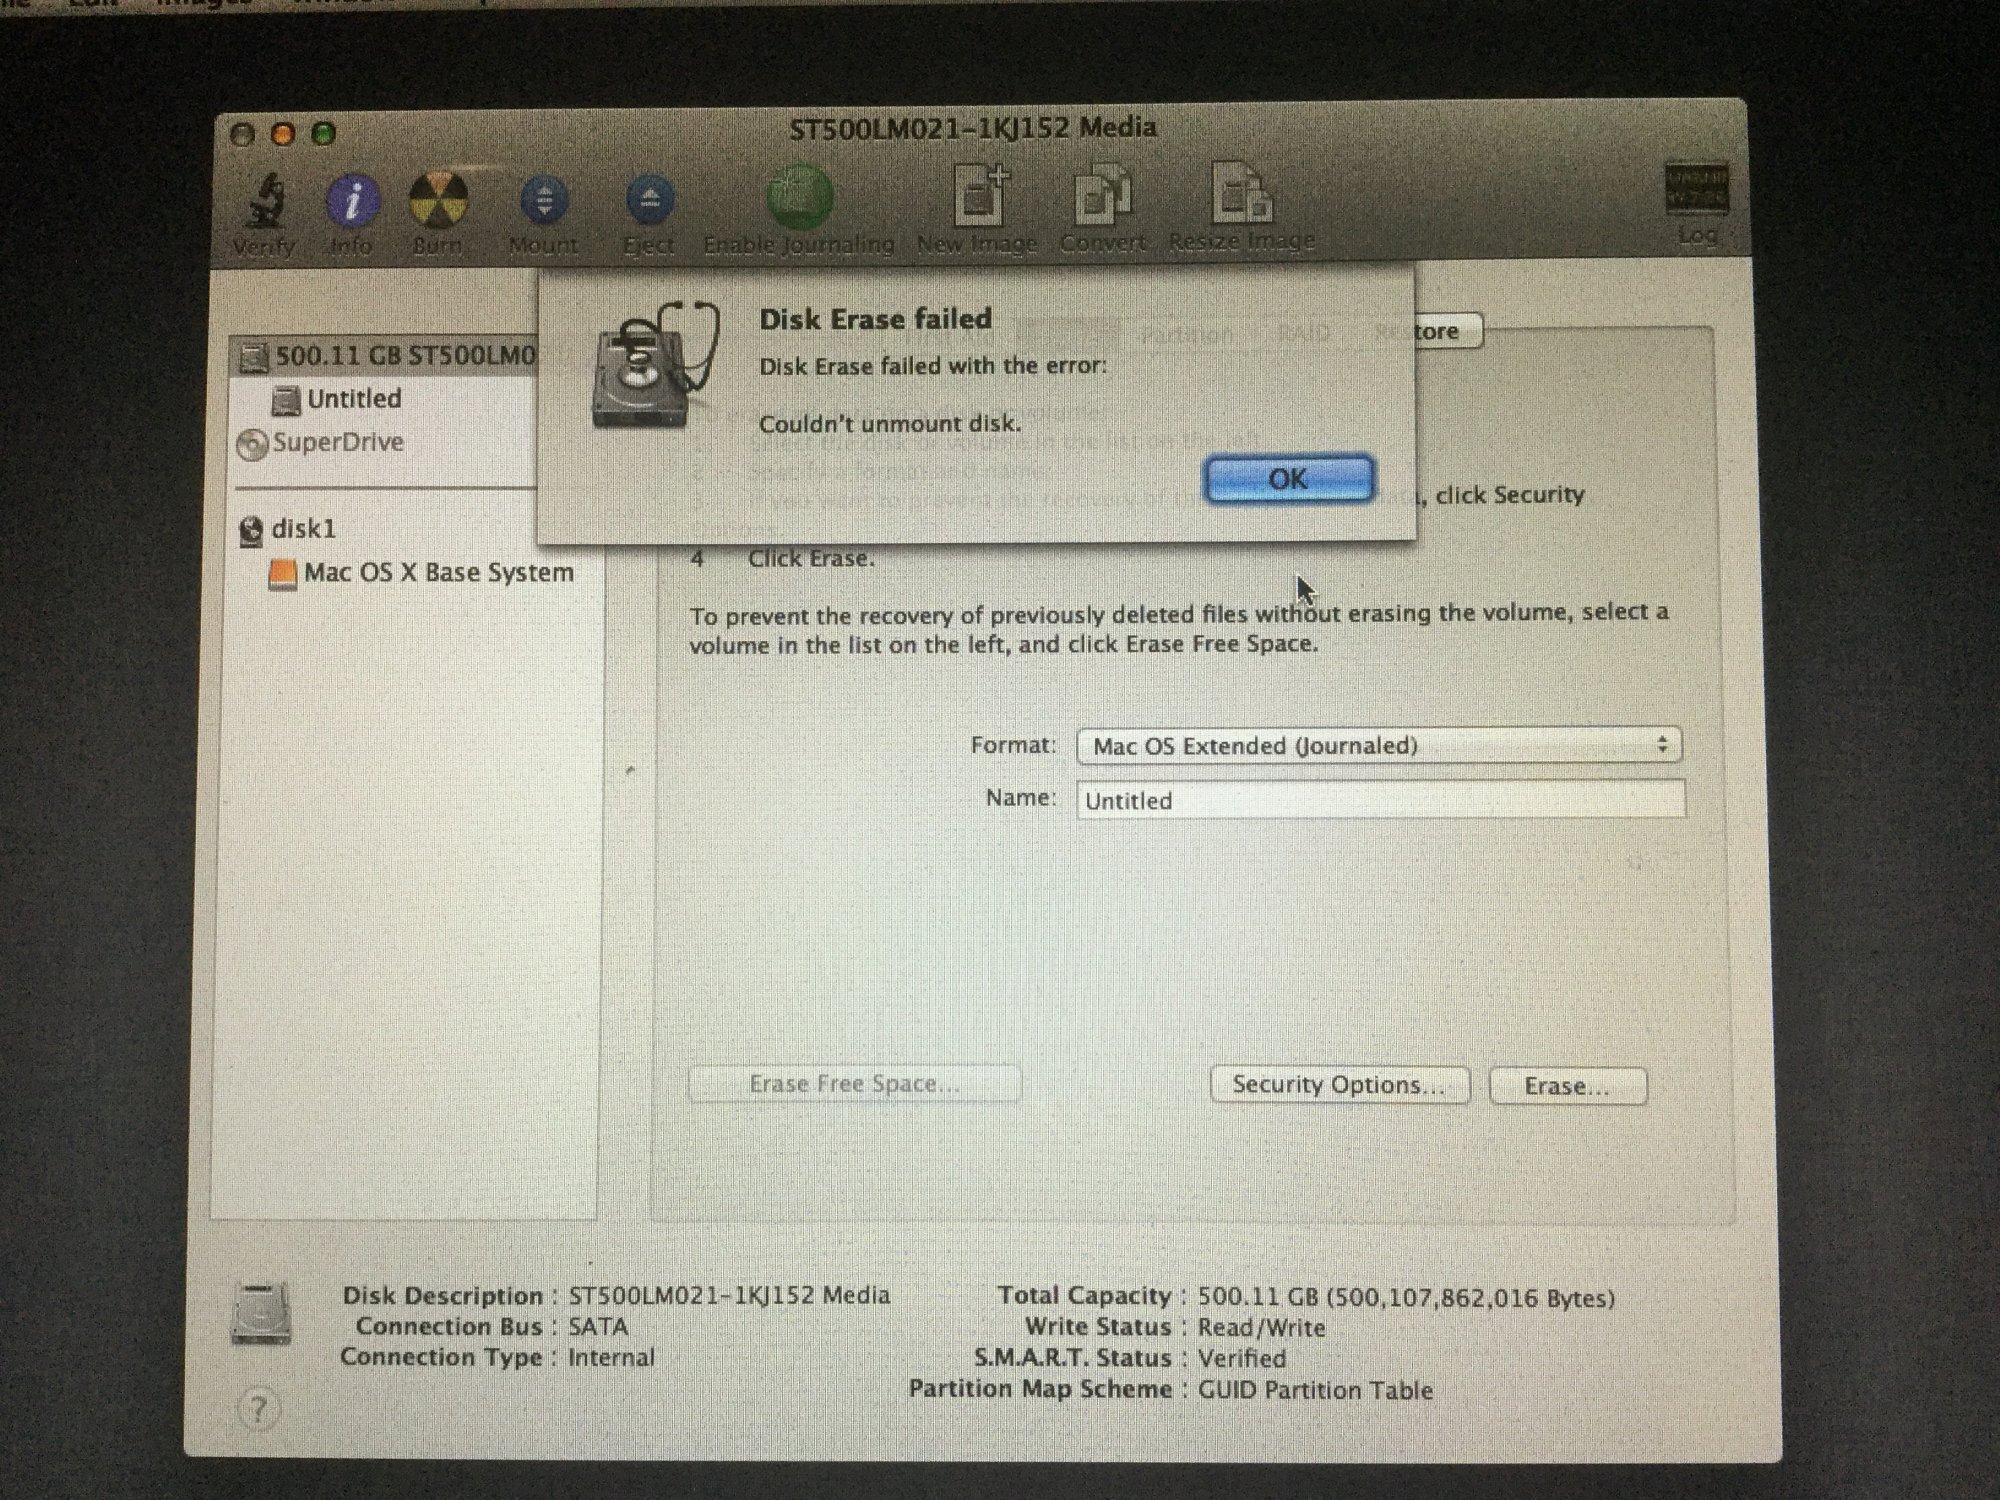Viewport: 2000px width, 1500px height.
Task: Select disk1 in the sidebar
Action: 290,529
